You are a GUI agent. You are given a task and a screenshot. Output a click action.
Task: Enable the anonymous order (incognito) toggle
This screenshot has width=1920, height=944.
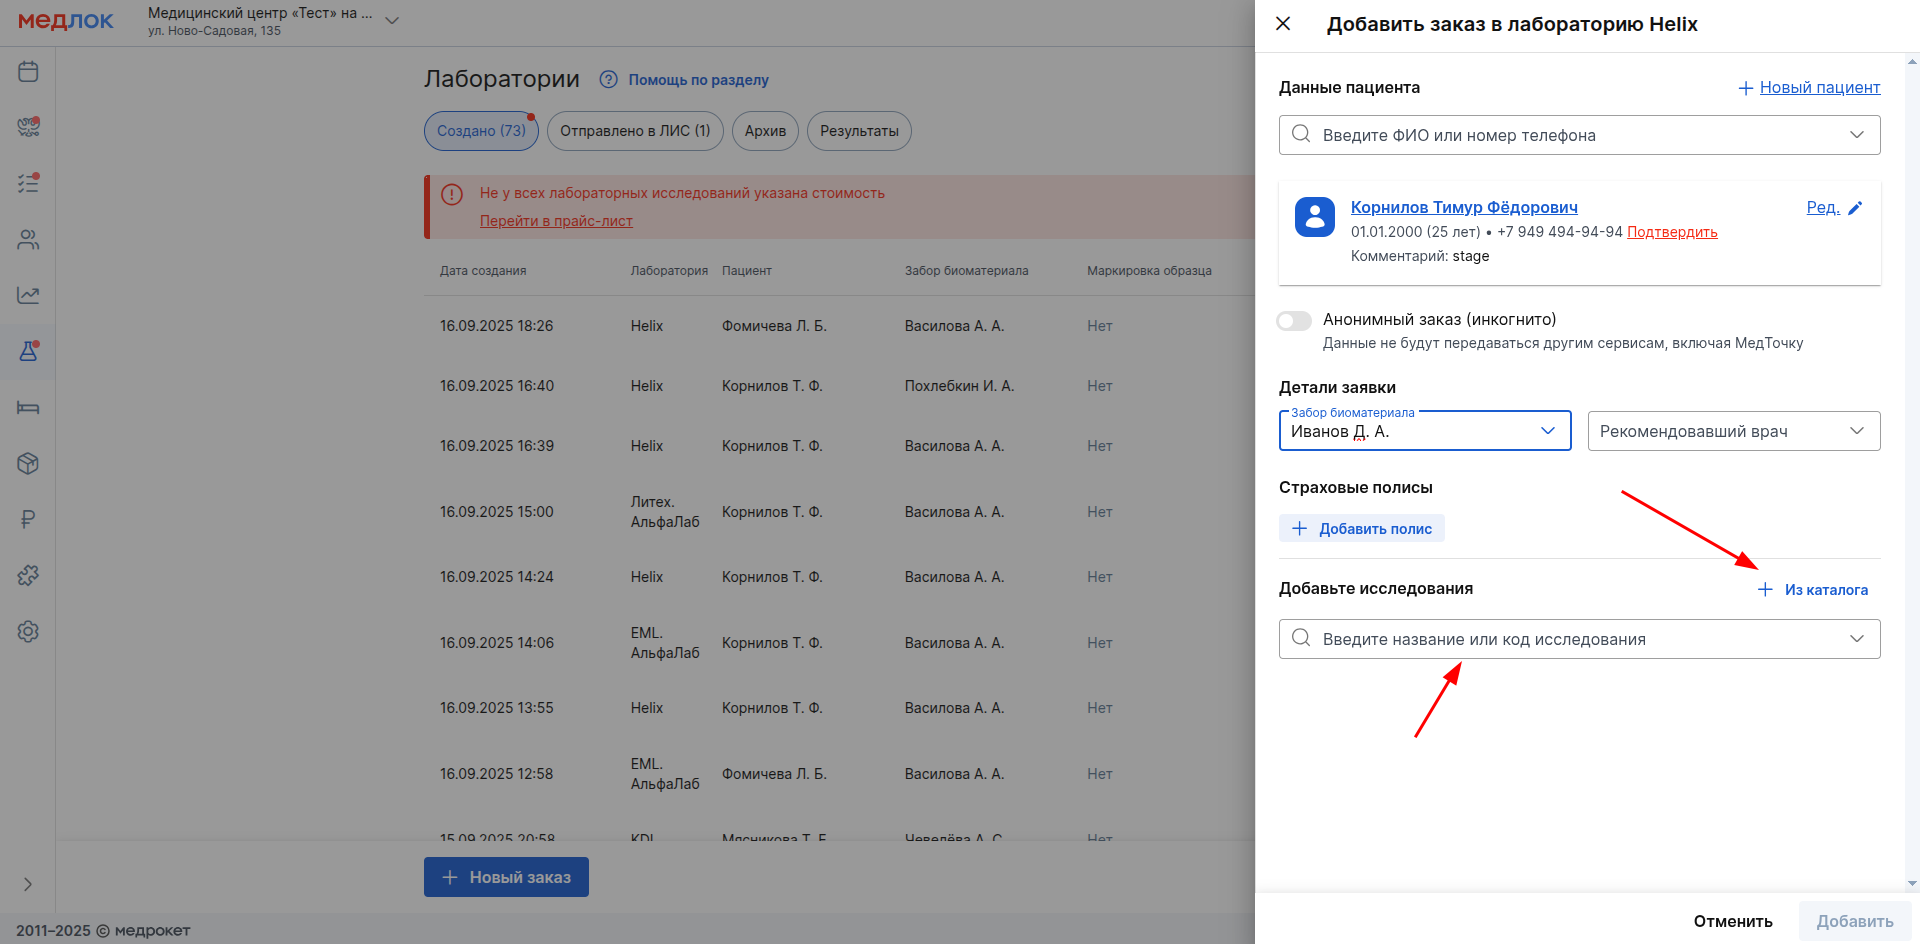tap(1294, 321)
